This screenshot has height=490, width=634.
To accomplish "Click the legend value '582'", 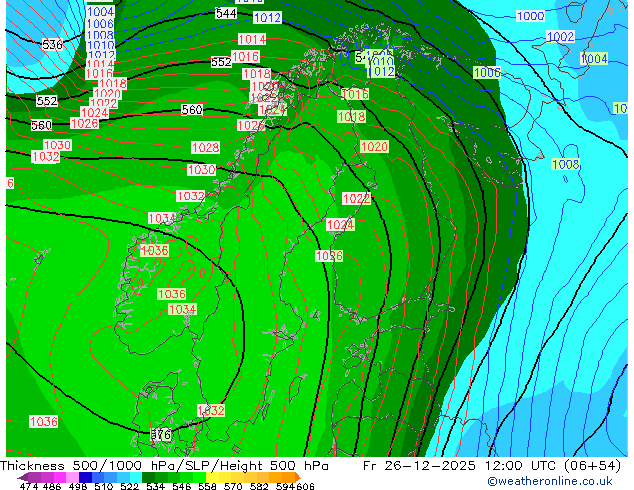I will 259,486.
